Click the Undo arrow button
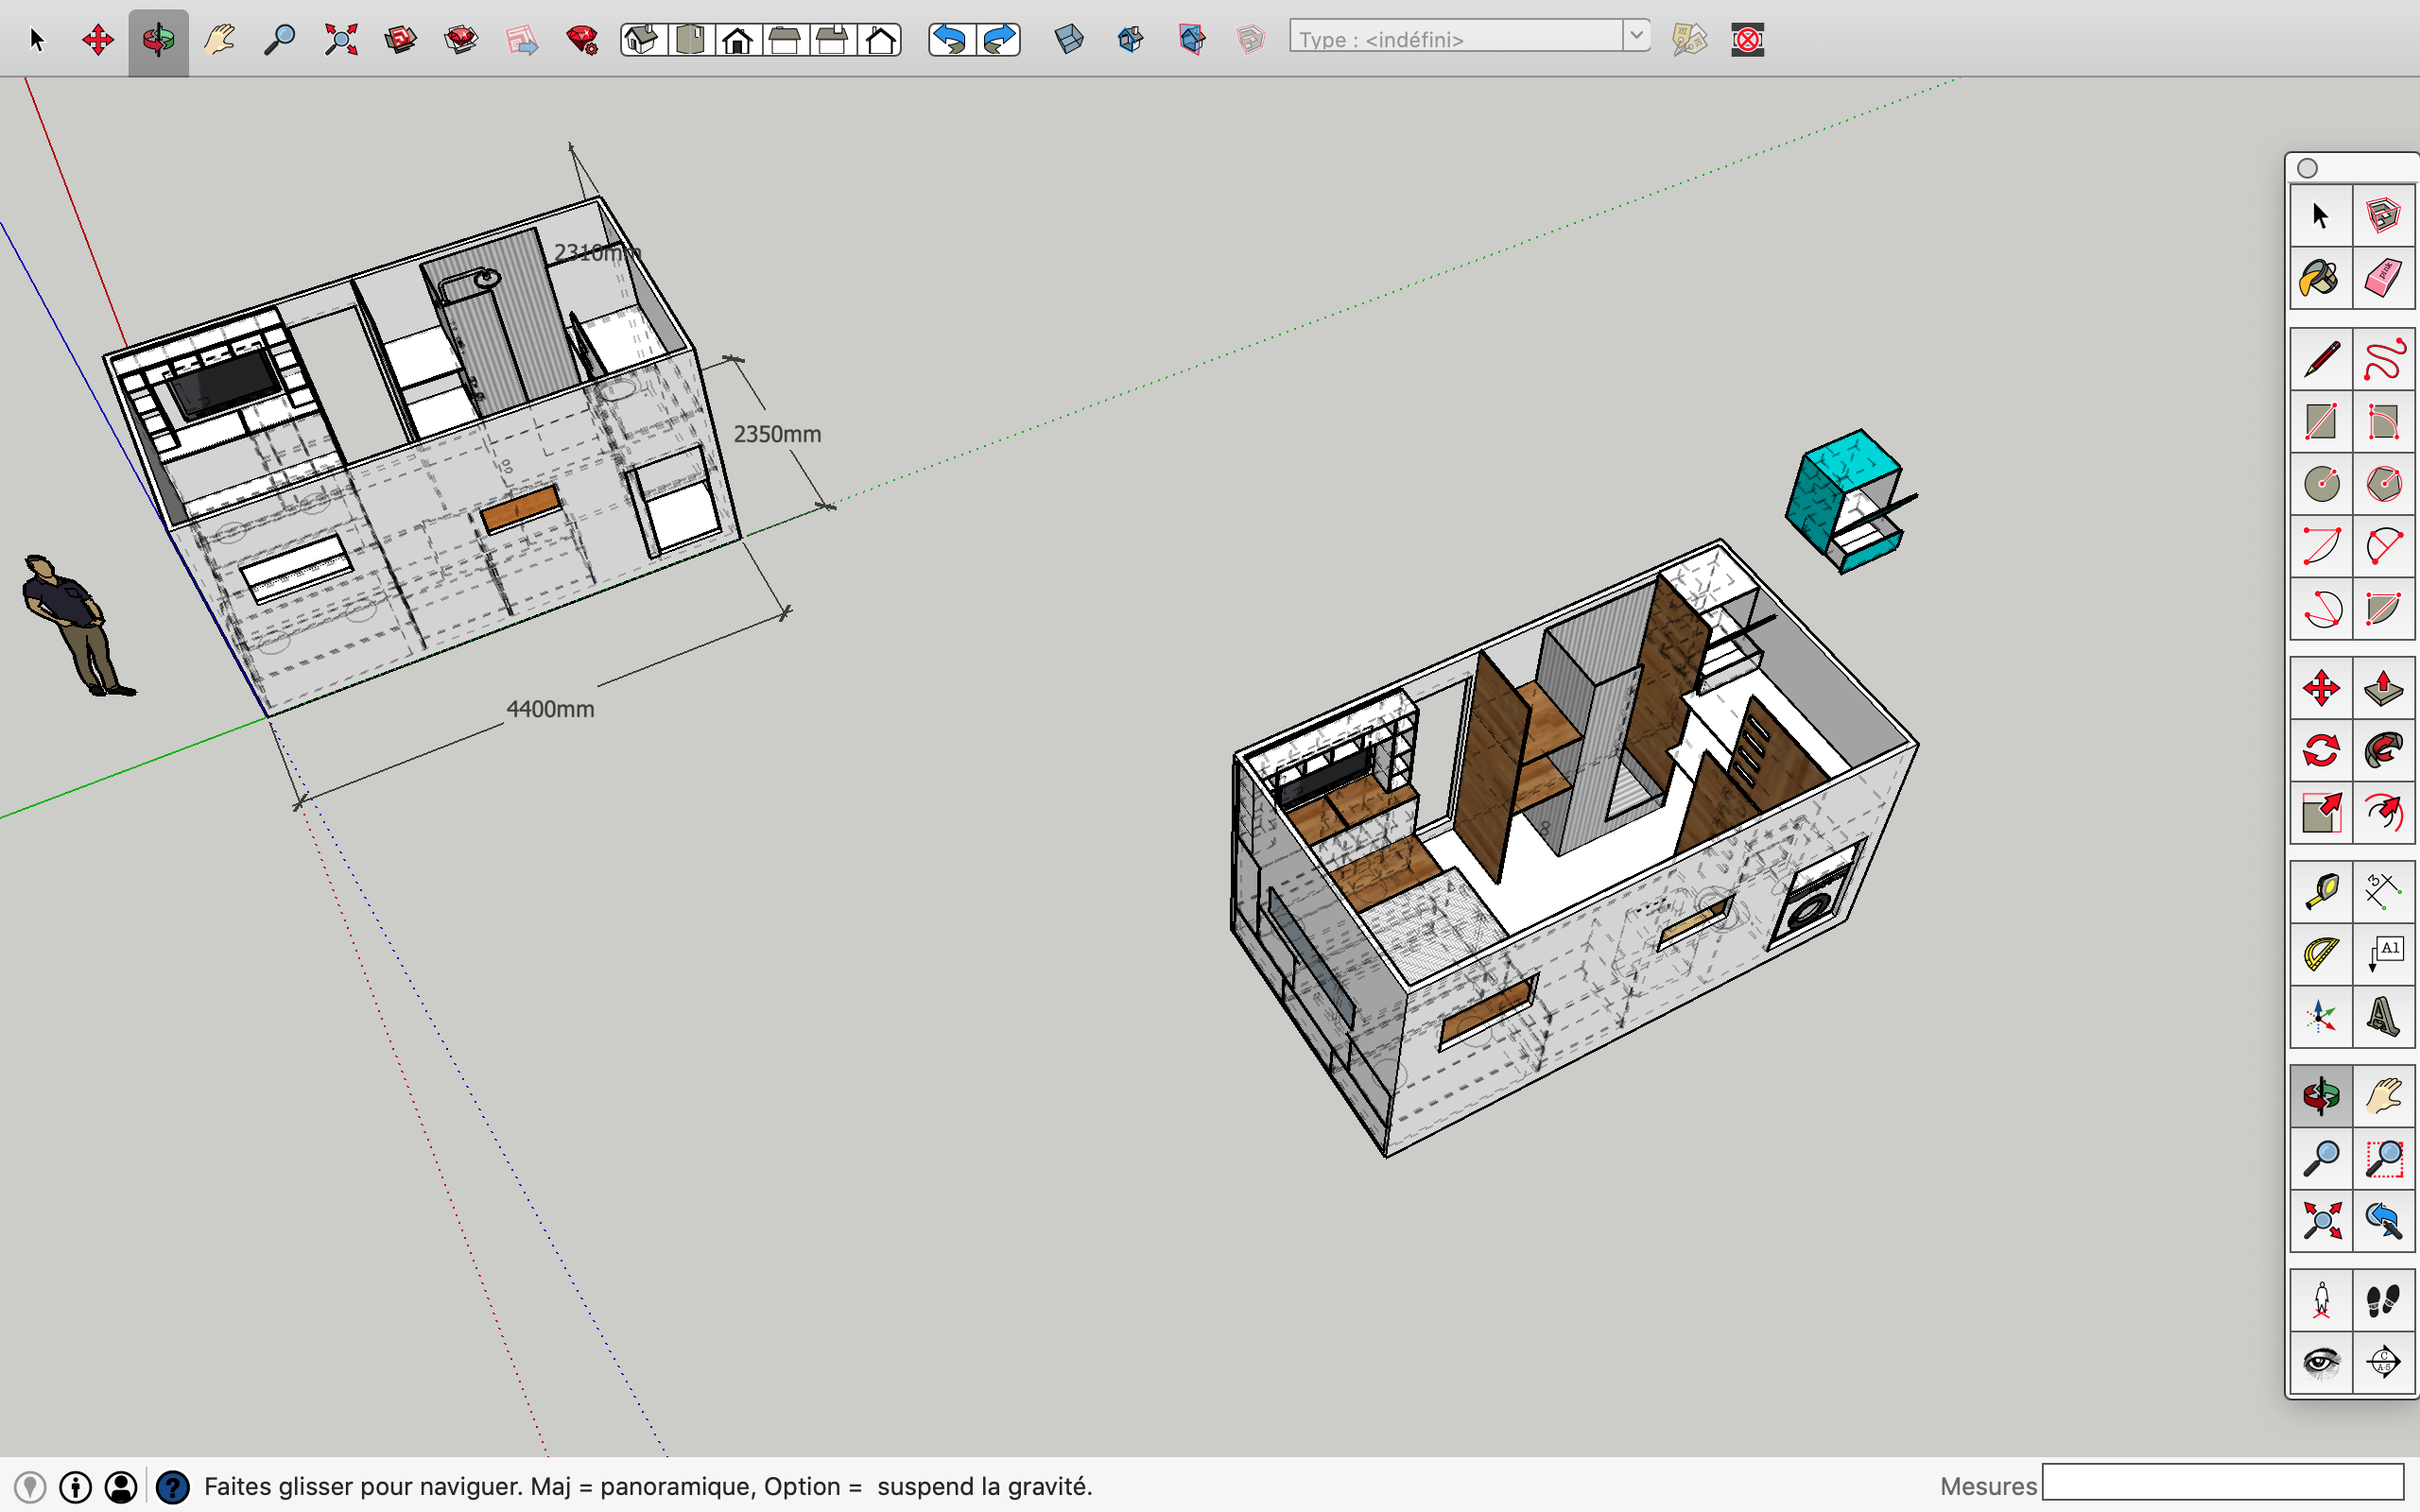 (950, 40)
